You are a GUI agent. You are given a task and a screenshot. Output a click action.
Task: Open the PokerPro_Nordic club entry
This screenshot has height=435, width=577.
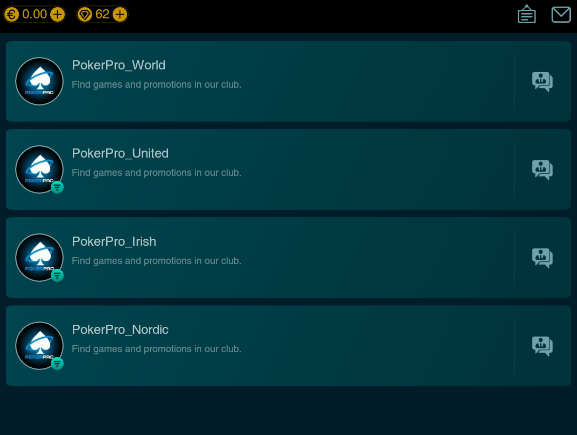click(288, 346)
